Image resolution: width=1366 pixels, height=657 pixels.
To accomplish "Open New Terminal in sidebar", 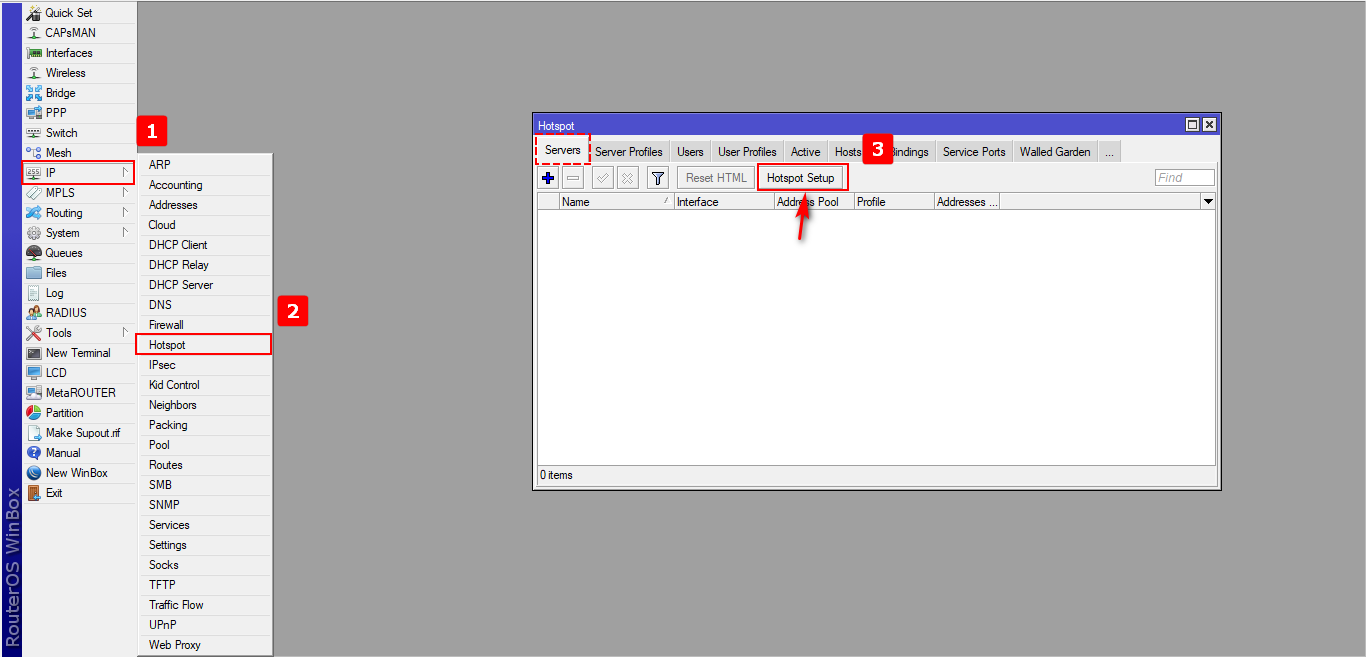I will (x=77, y=353).
